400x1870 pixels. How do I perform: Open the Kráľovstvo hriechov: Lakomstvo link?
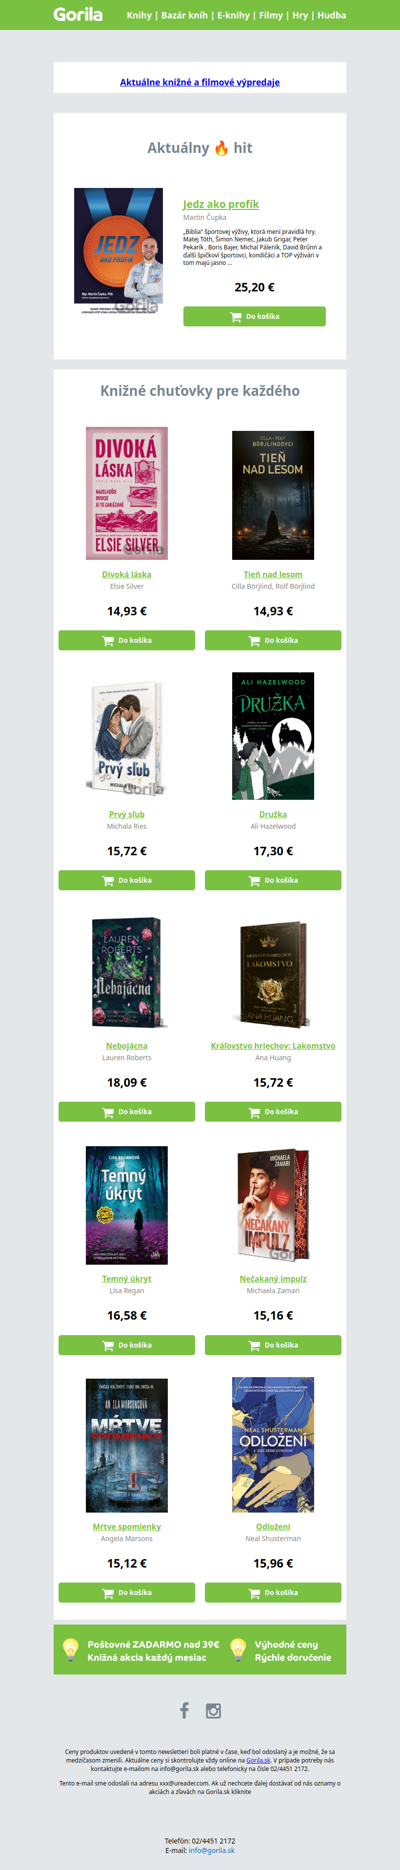273,1045
